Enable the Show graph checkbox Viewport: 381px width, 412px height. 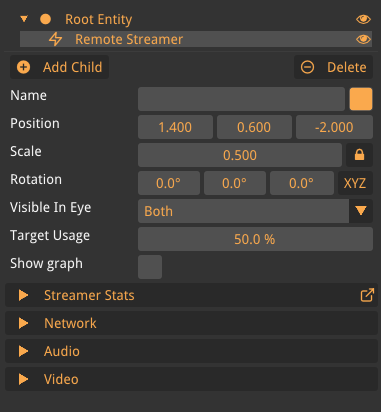pyautogui.click(x=150, y=267)
